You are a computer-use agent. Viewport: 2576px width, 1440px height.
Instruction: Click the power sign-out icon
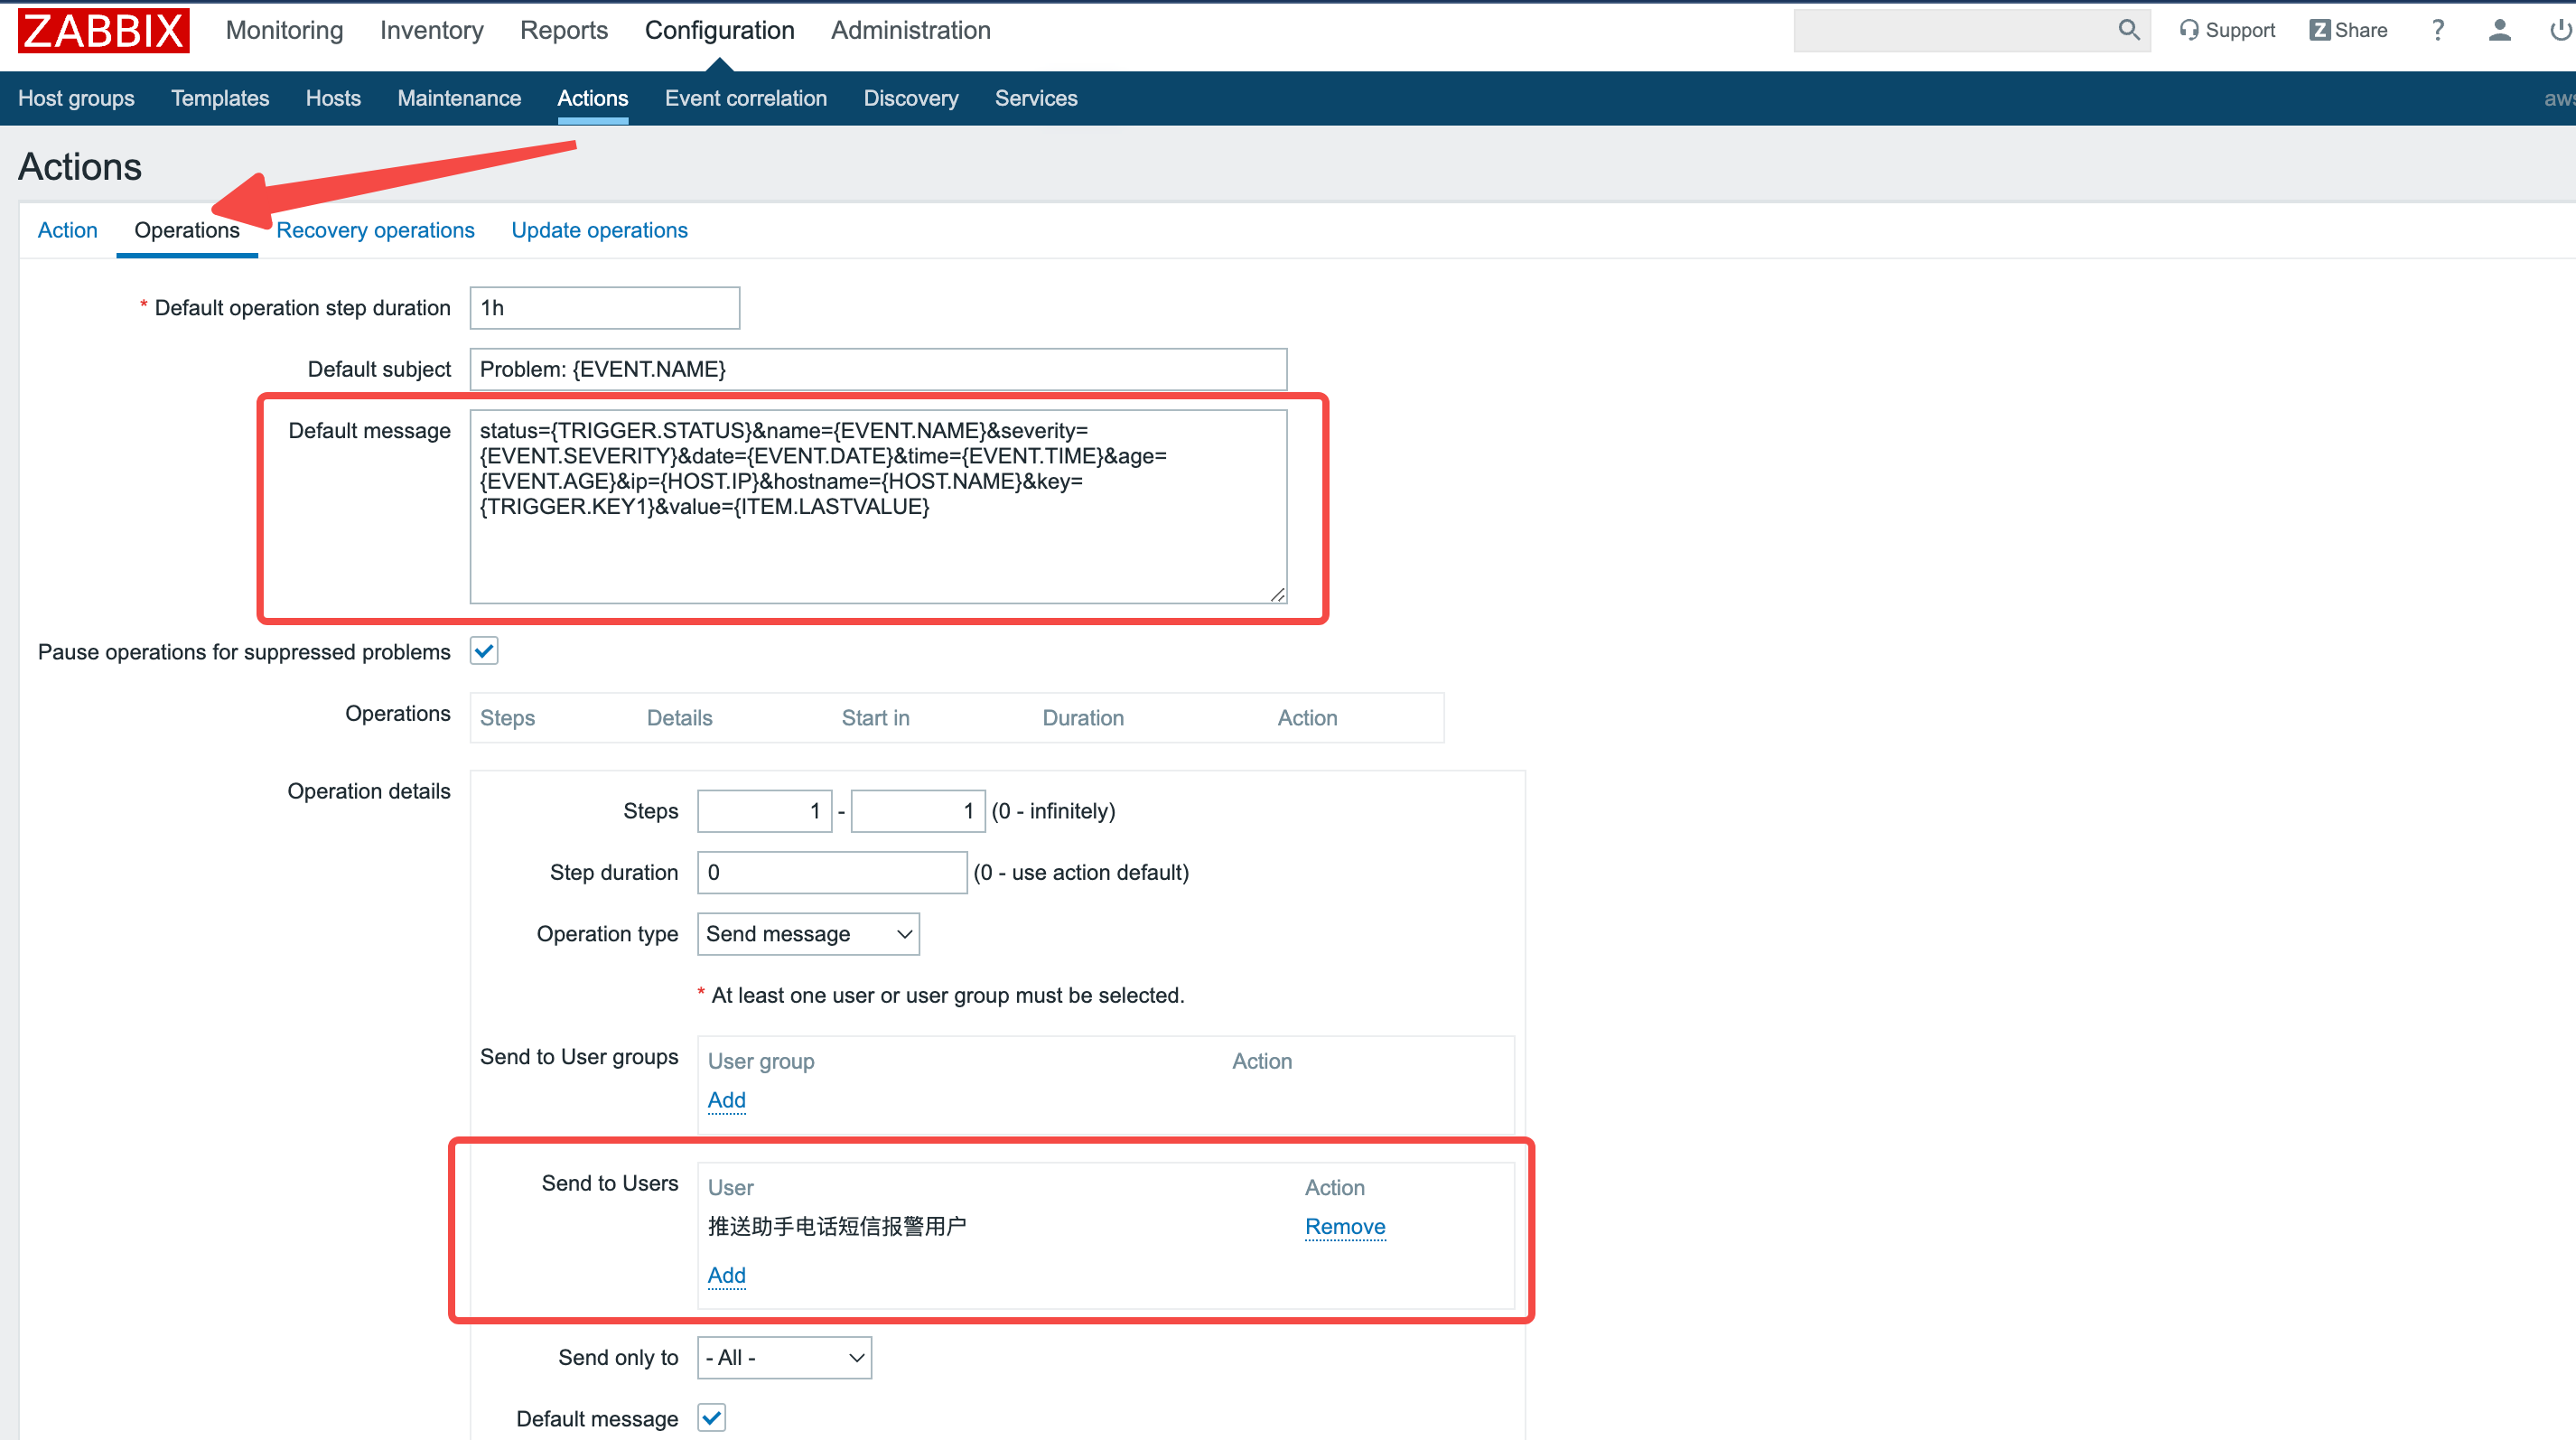click(2561, 31)
